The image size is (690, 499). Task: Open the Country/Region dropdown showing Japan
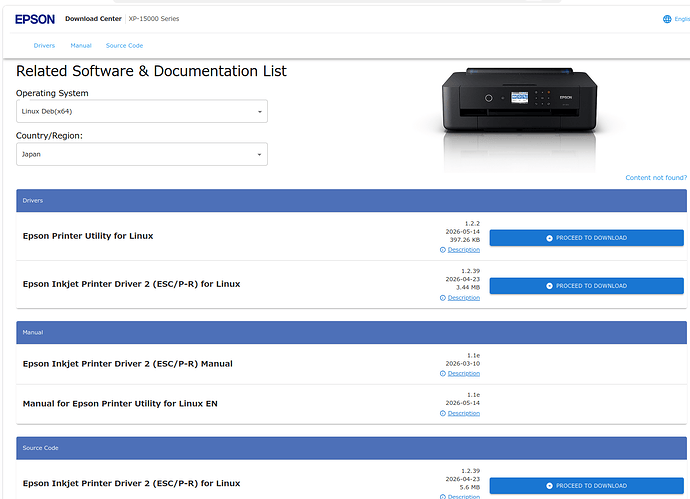pyautogui.click(x=142, y=154)
